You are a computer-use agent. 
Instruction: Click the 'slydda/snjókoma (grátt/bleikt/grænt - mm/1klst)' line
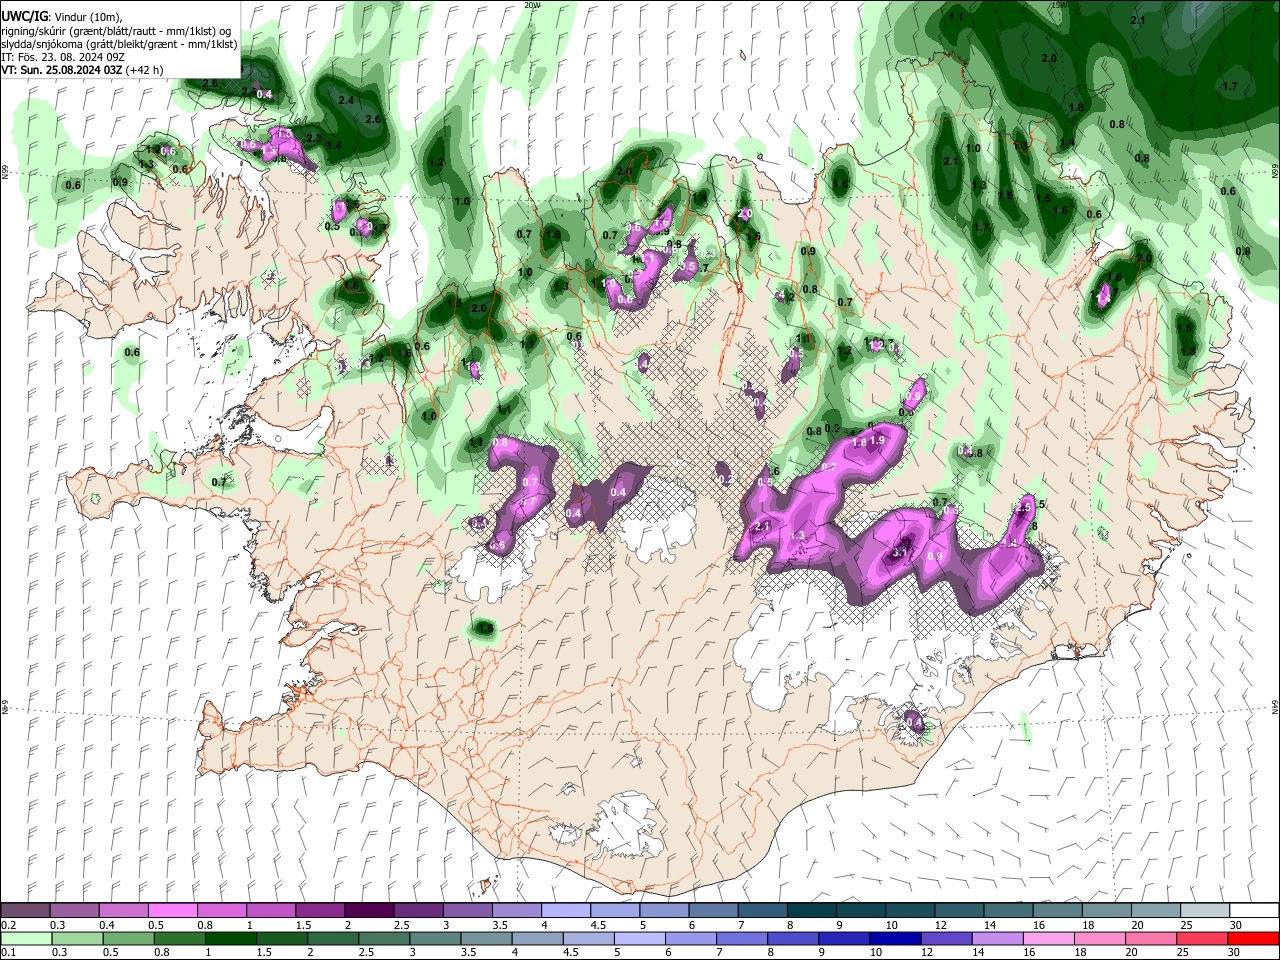pyautogui.click(x=120, y=44)
